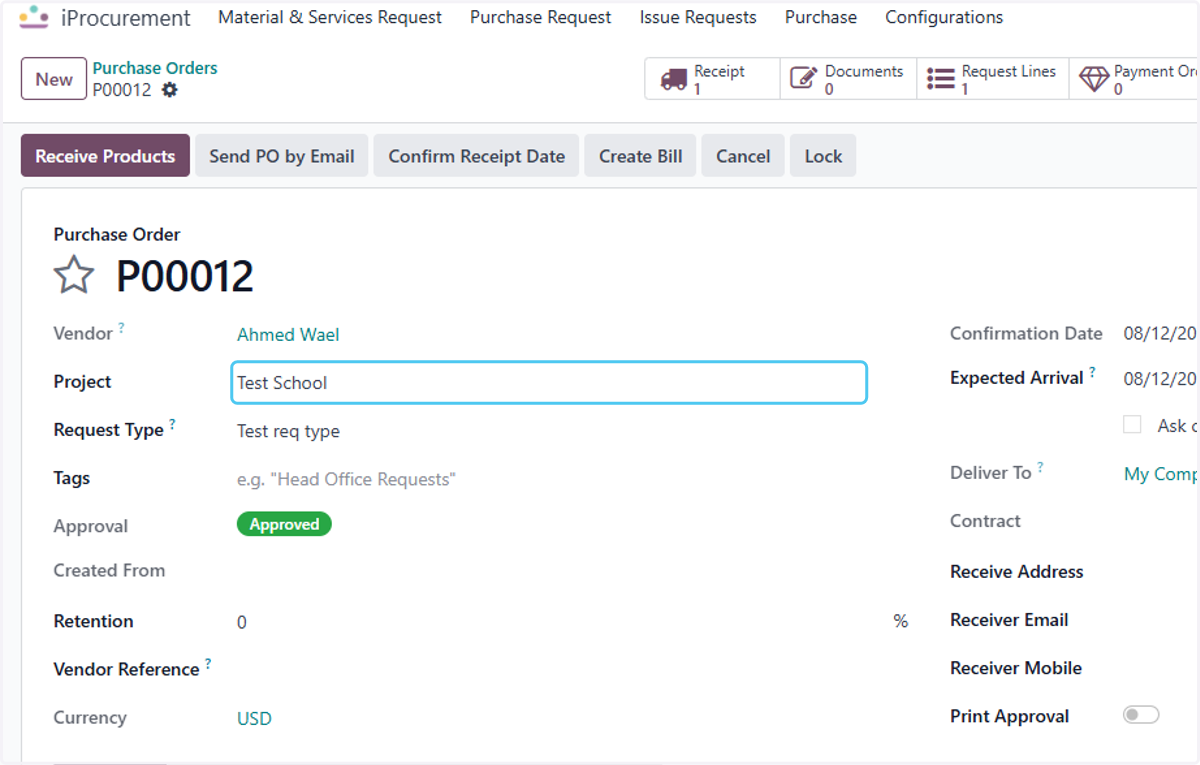Click the Request Lines list icon
1200x765 pixels.
click(940, 79)
